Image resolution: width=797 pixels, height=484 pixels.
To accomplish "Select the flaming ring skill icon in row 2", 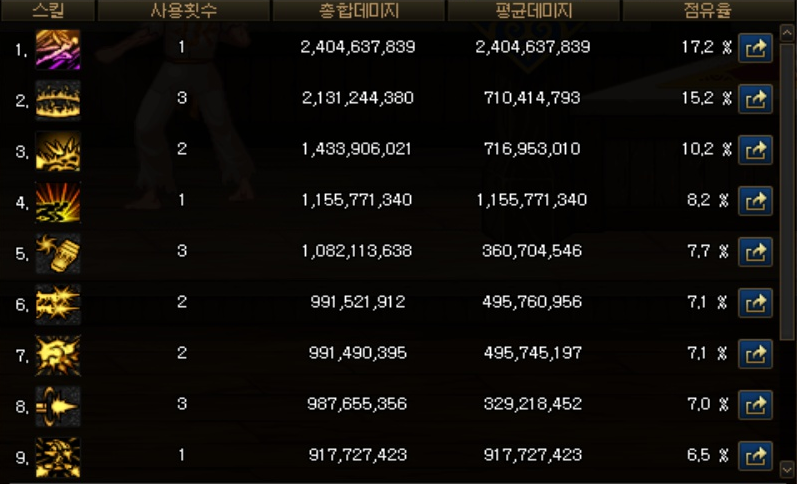I will [x=57, y=100].
